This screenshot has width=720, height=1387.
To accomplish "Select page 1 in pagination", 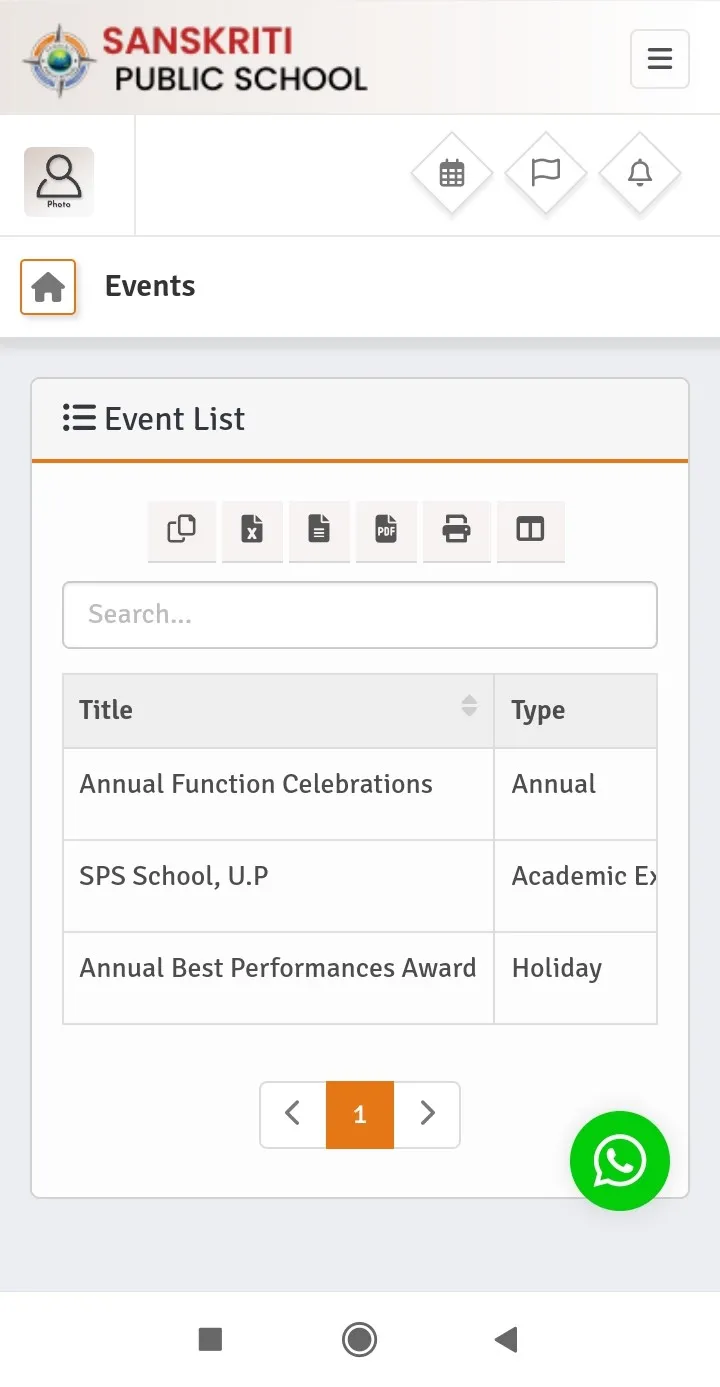I will [360, 1114].
